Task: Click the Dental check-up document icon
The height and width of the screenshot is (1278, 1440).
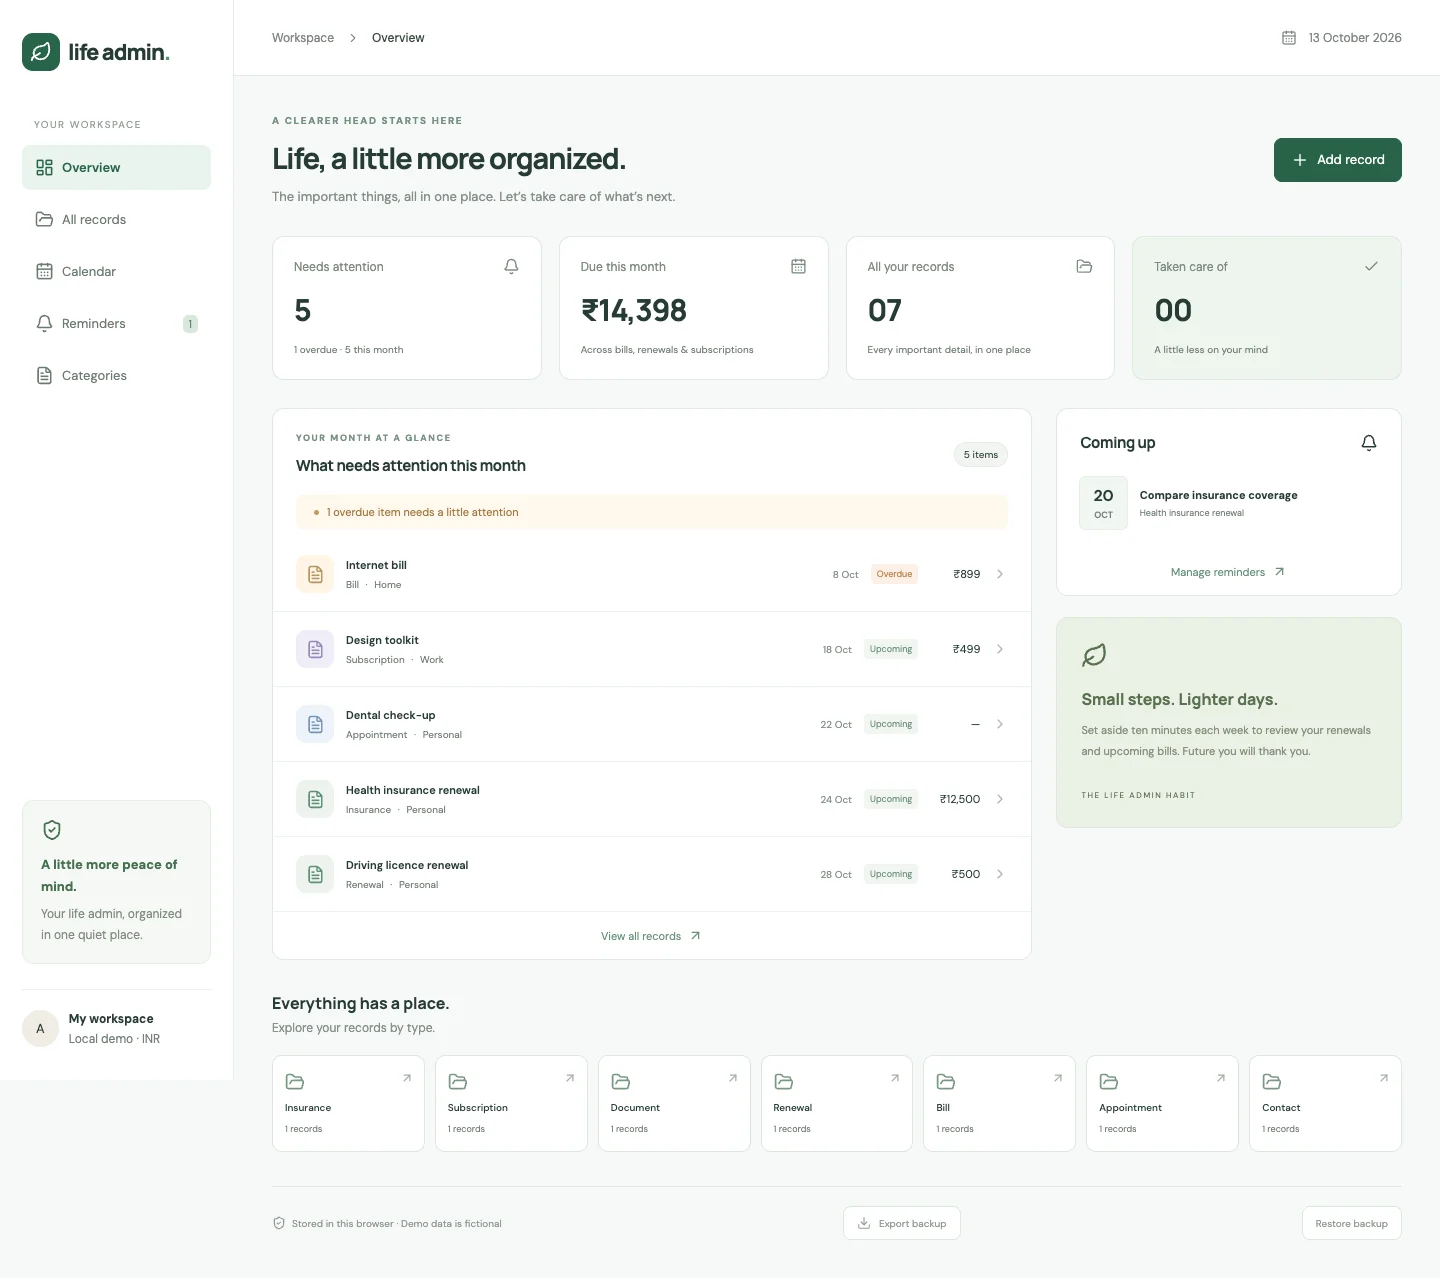Action: (x=315, y=724)
